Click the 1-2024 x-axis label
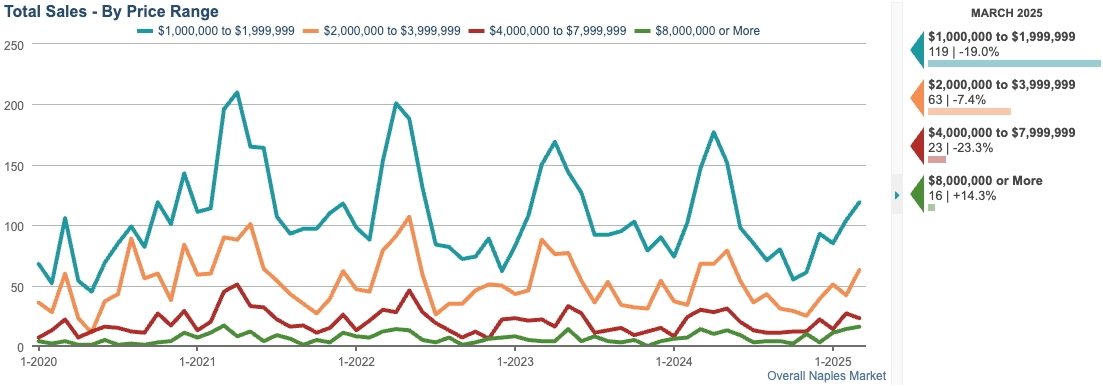Image resolution: width=1103 pixels, height=386 pixels. pos(673,362)
